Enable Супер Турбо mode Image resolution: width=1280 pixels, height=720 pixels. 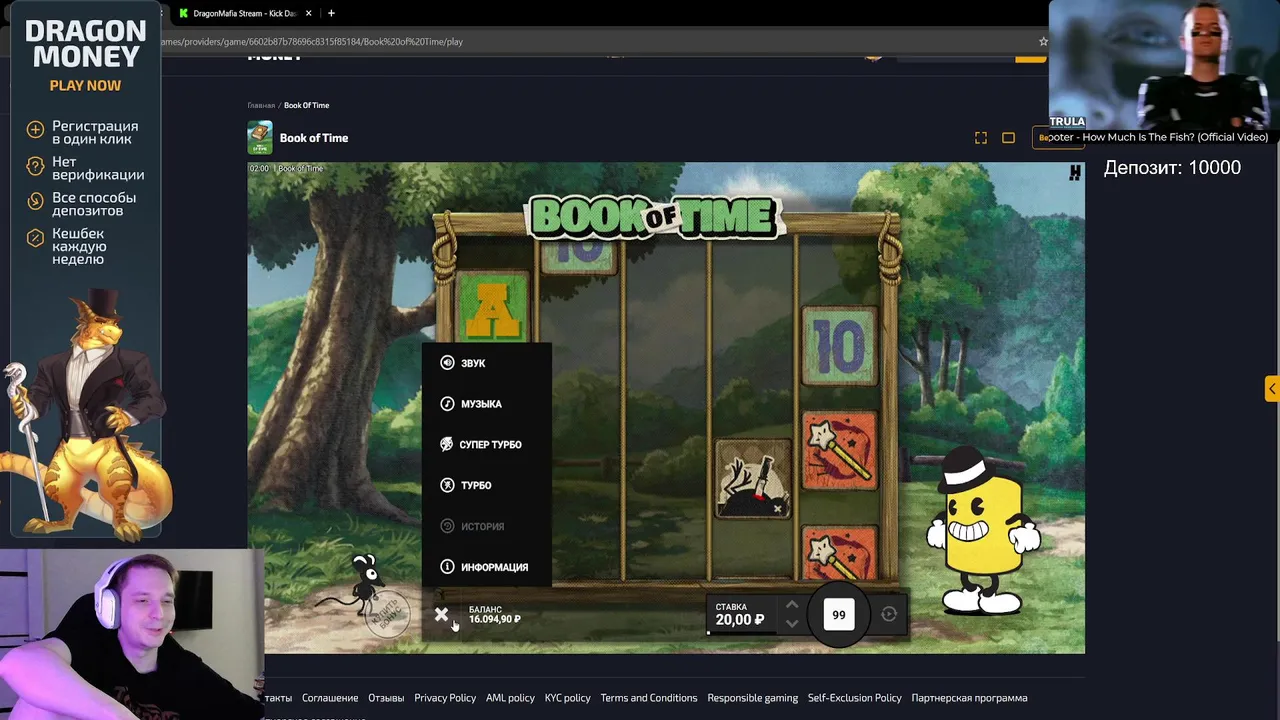click(x=481, y=445)
